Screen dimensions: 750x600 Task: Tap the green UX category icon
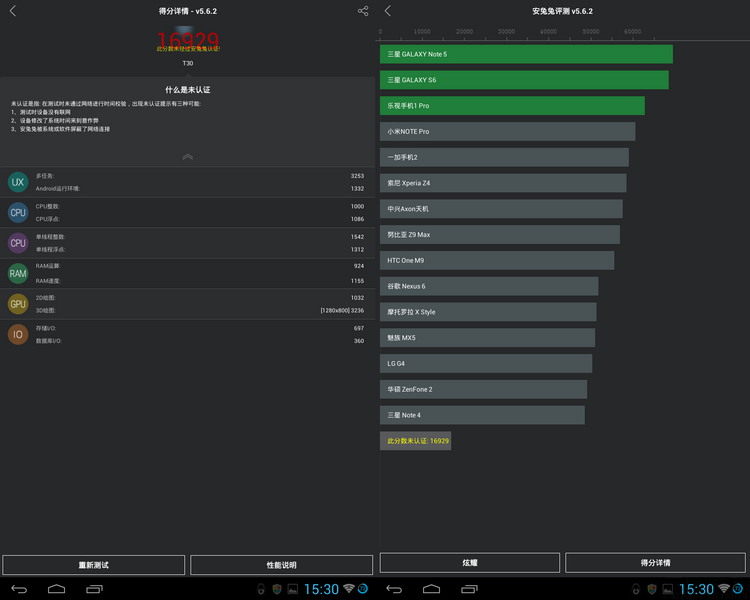pos(18,182)
